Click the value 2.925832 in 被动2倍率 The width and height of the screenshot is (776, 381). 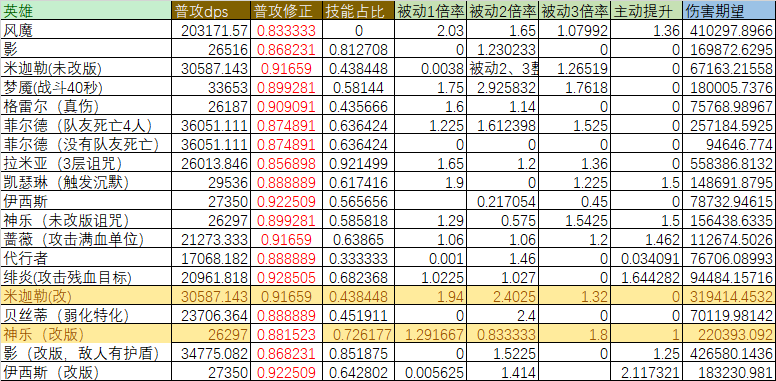502,88
